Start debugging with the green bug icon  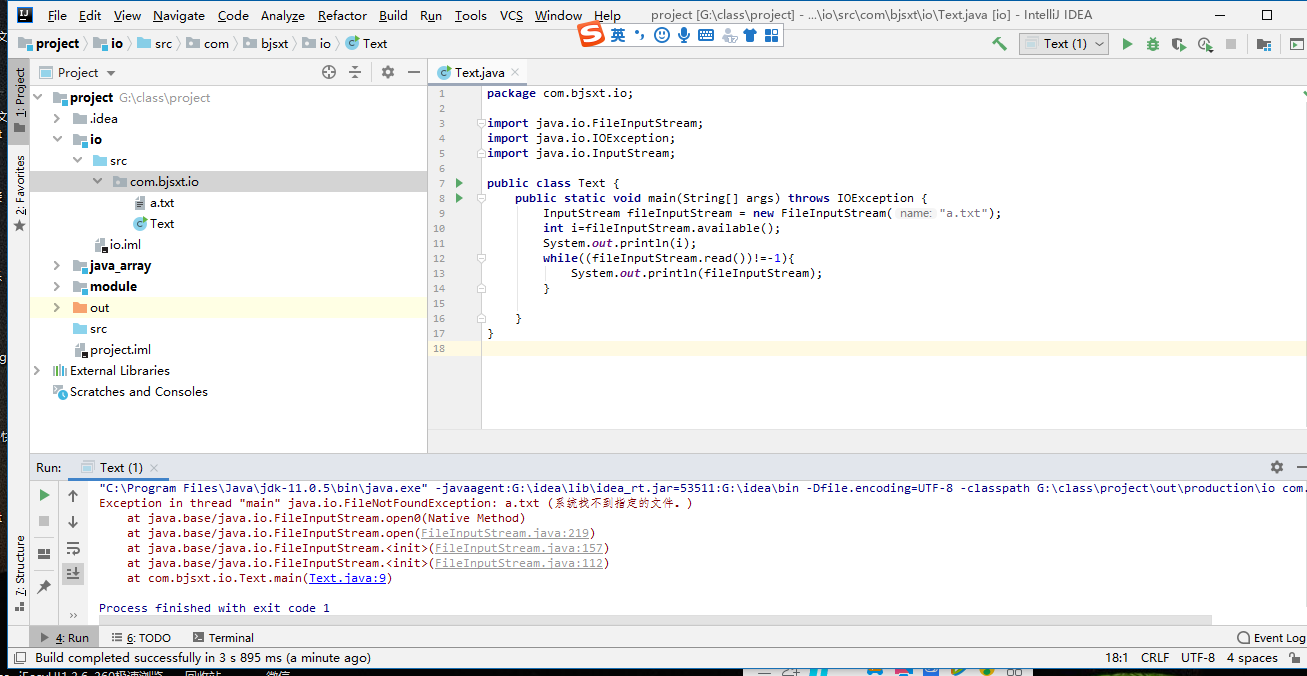click(x=1153, y=44)
